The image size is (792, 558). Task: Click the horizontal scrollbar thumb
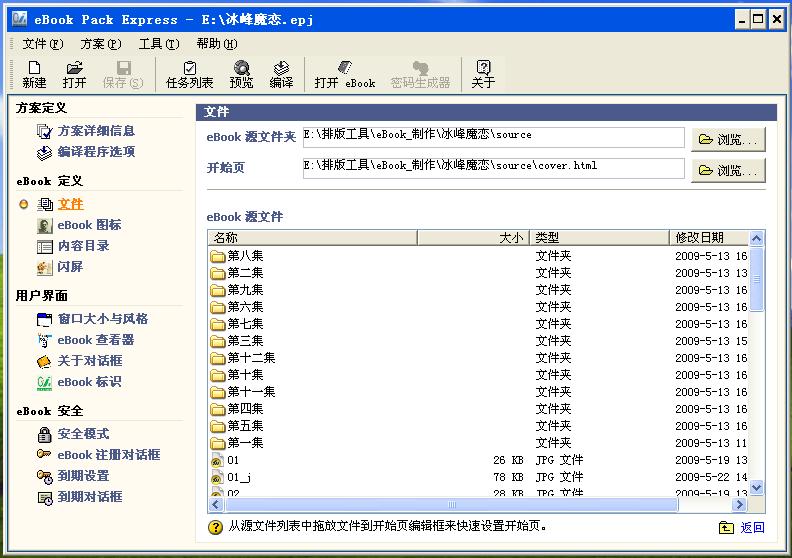point(451,504)
